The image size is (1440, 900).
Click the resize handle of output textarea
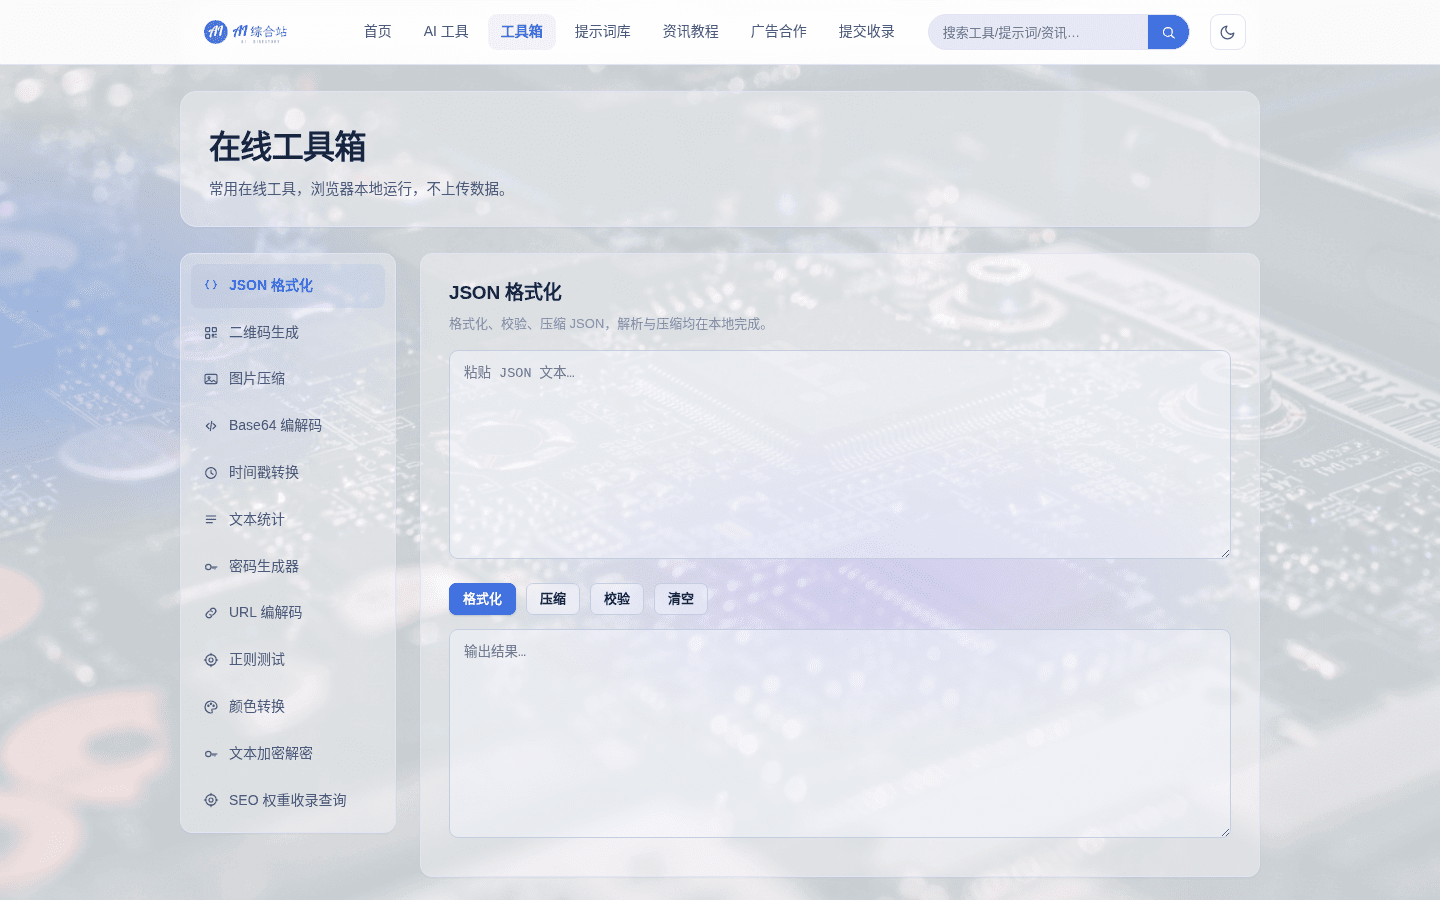pos(1224,831)
